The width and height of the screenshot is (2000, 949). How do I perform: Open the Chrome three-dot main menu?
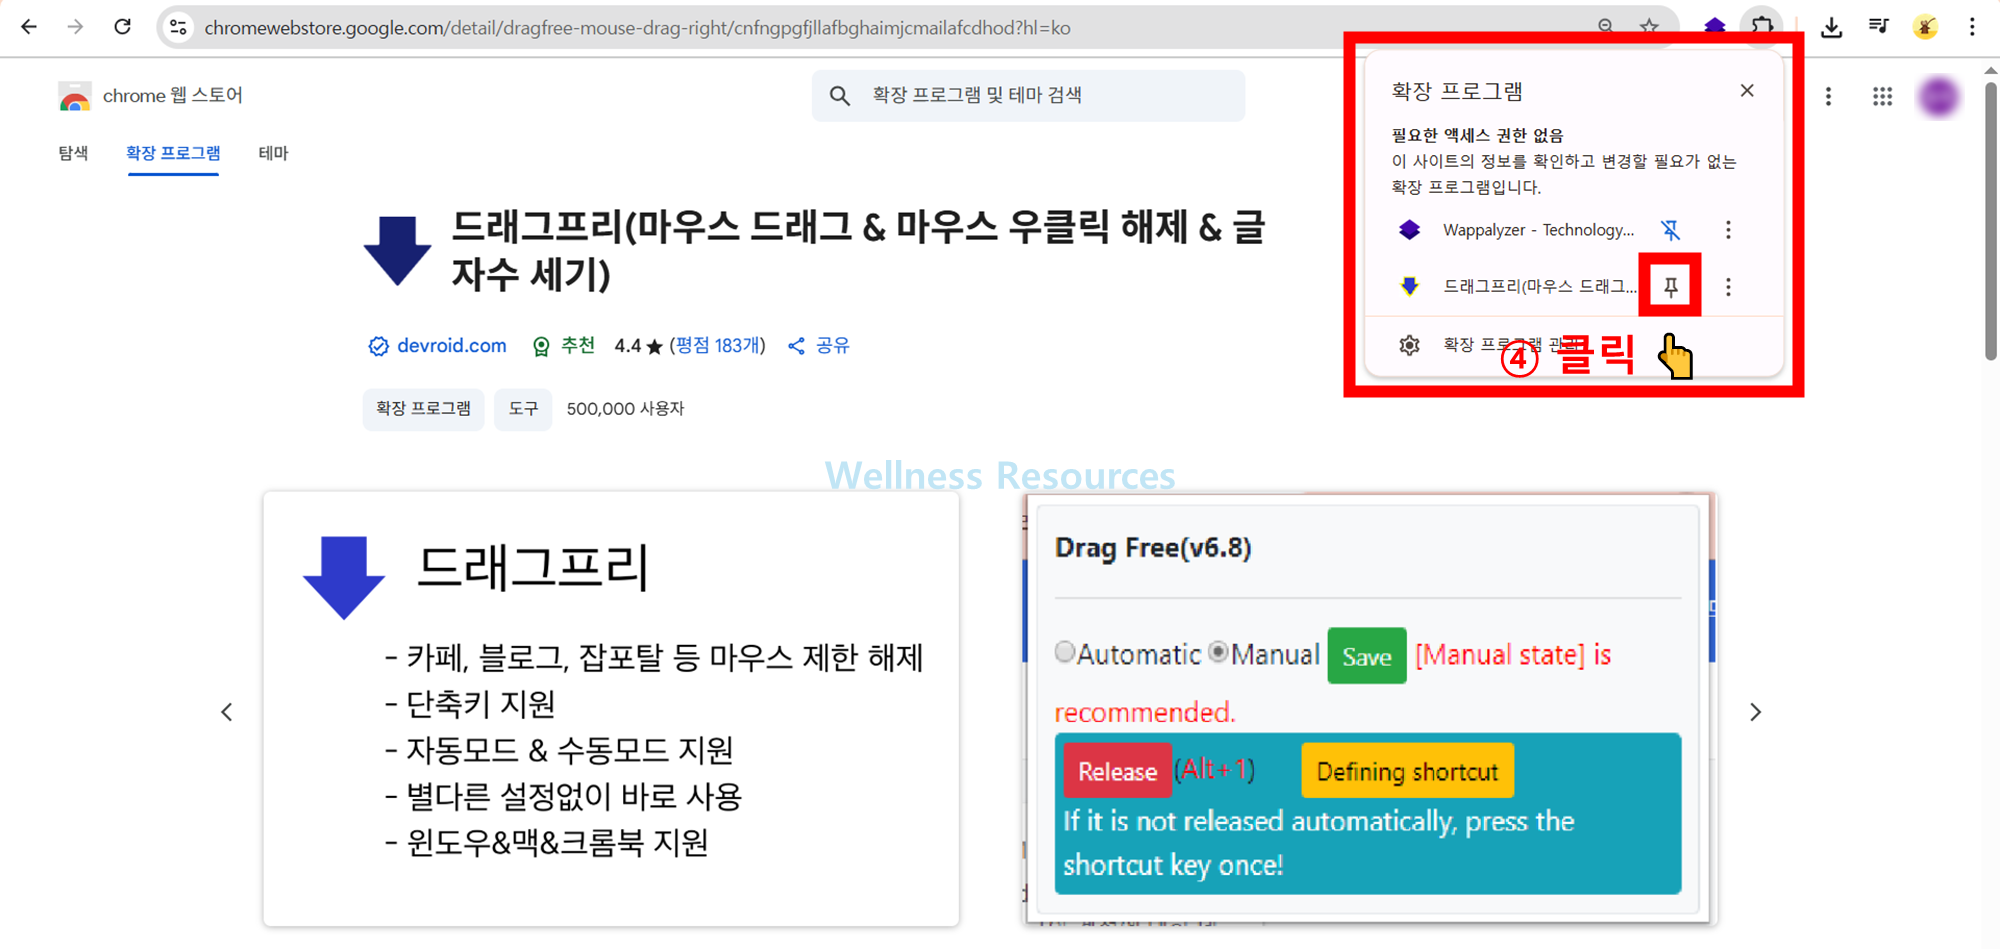1972,27
